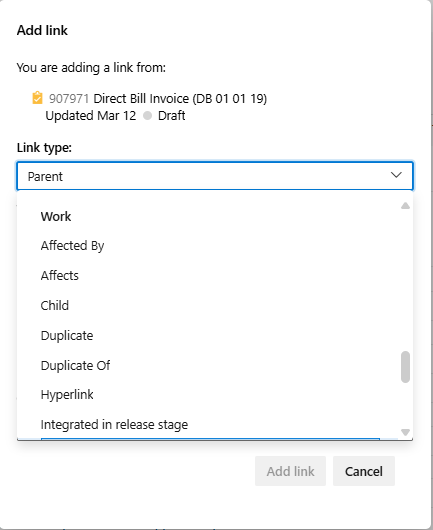Open Direct Bill Invoice work item title
Viewport: 433px width, 530px height.
[180, 99]
